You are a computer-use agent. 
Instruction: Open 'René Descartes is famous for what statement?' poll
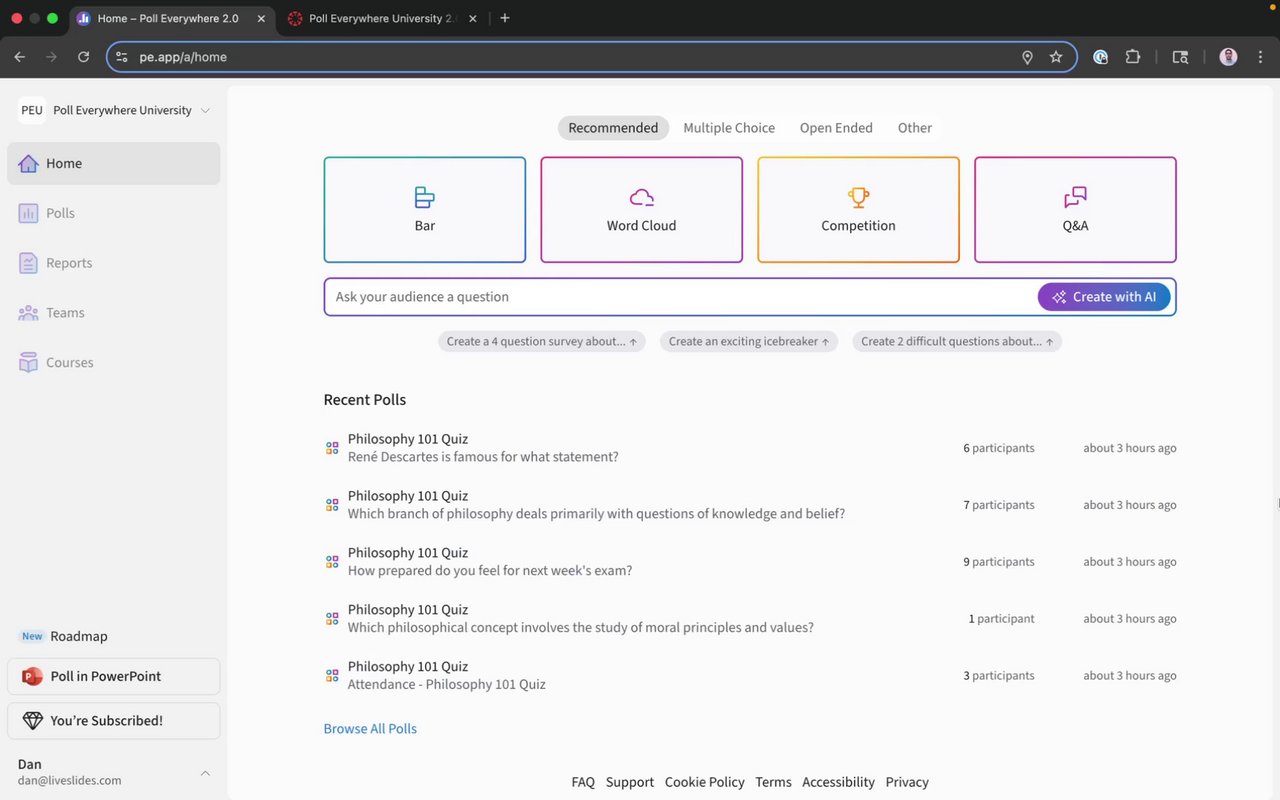483,457
